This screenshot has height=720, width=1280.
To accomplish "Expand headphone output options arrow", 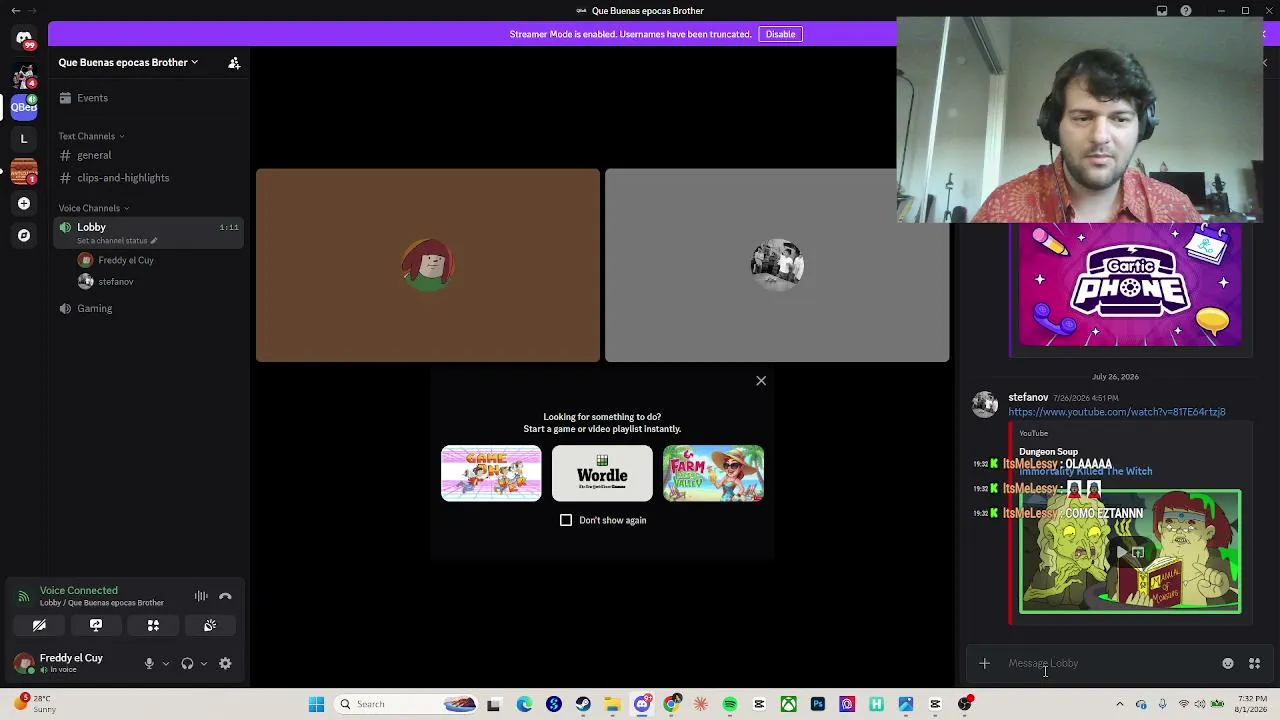I will [204, 663].
